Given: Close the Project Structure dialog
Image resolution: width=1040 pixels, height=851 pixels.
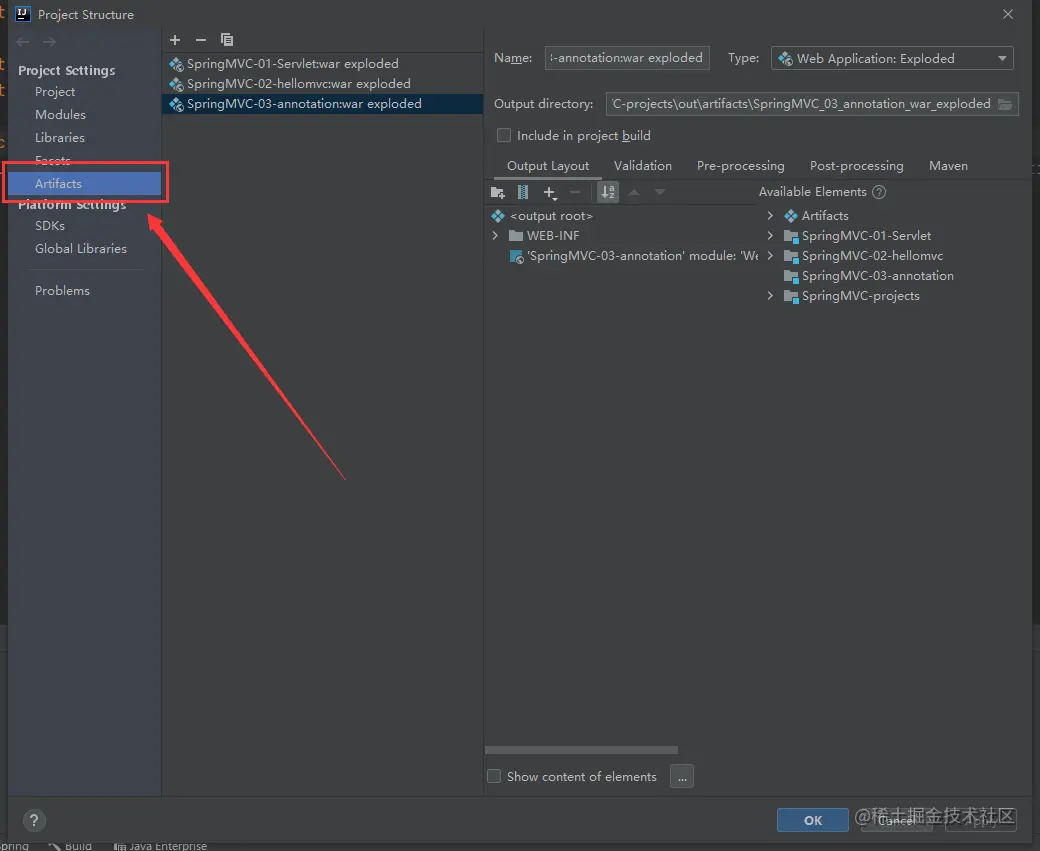Looking at the screenshot, I should click(1008, 14).
